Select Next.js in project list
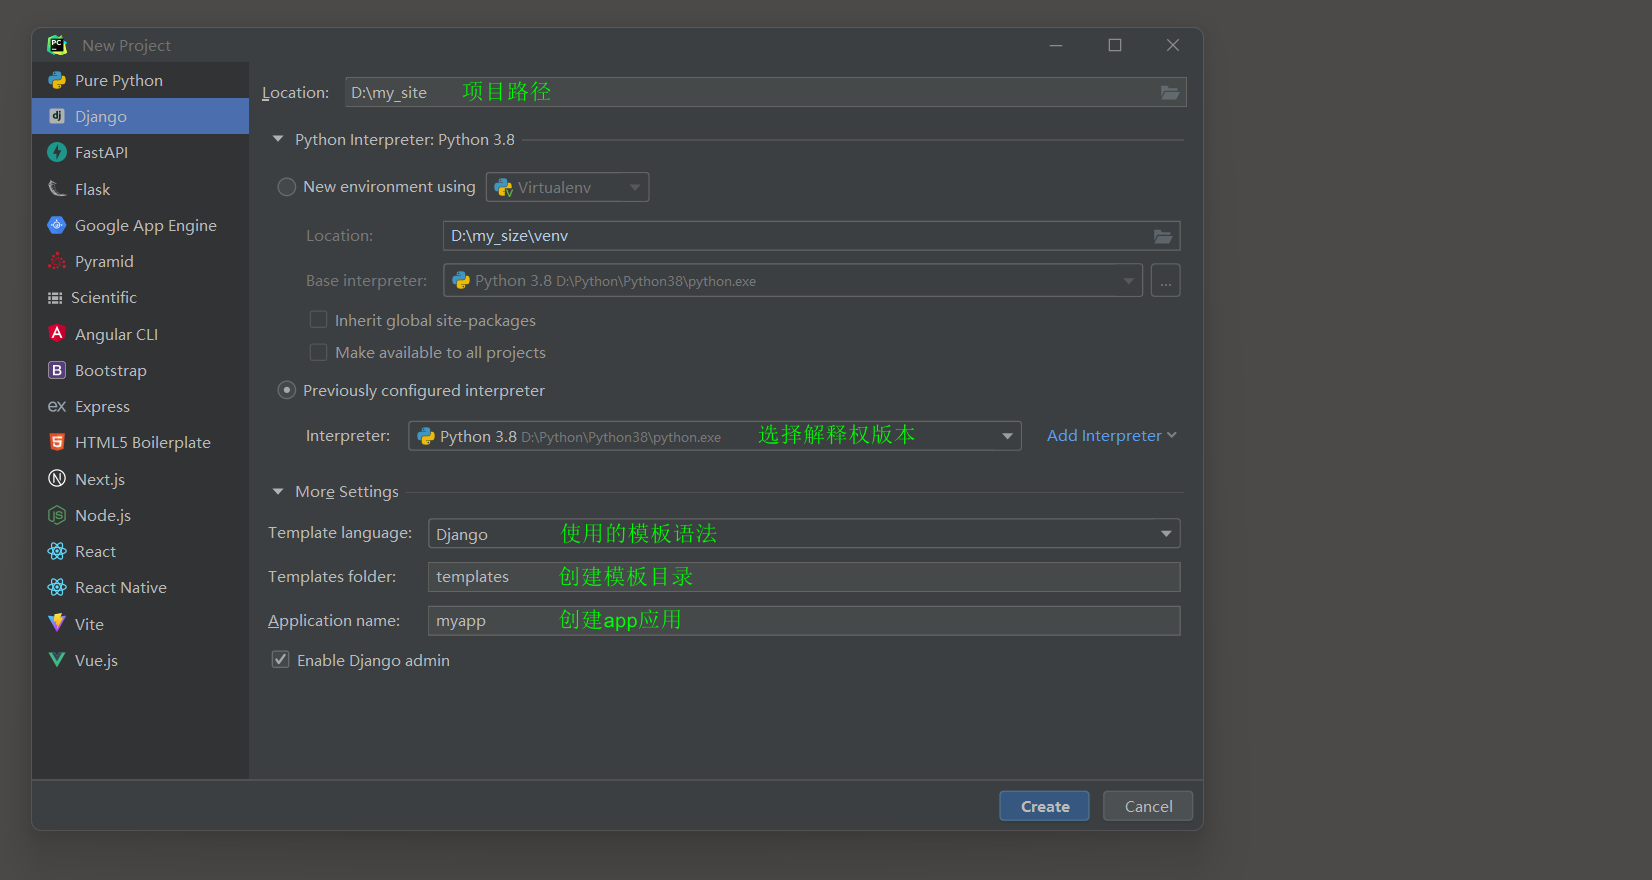This screenshot has height=880, width=1652. coord(141,479)
